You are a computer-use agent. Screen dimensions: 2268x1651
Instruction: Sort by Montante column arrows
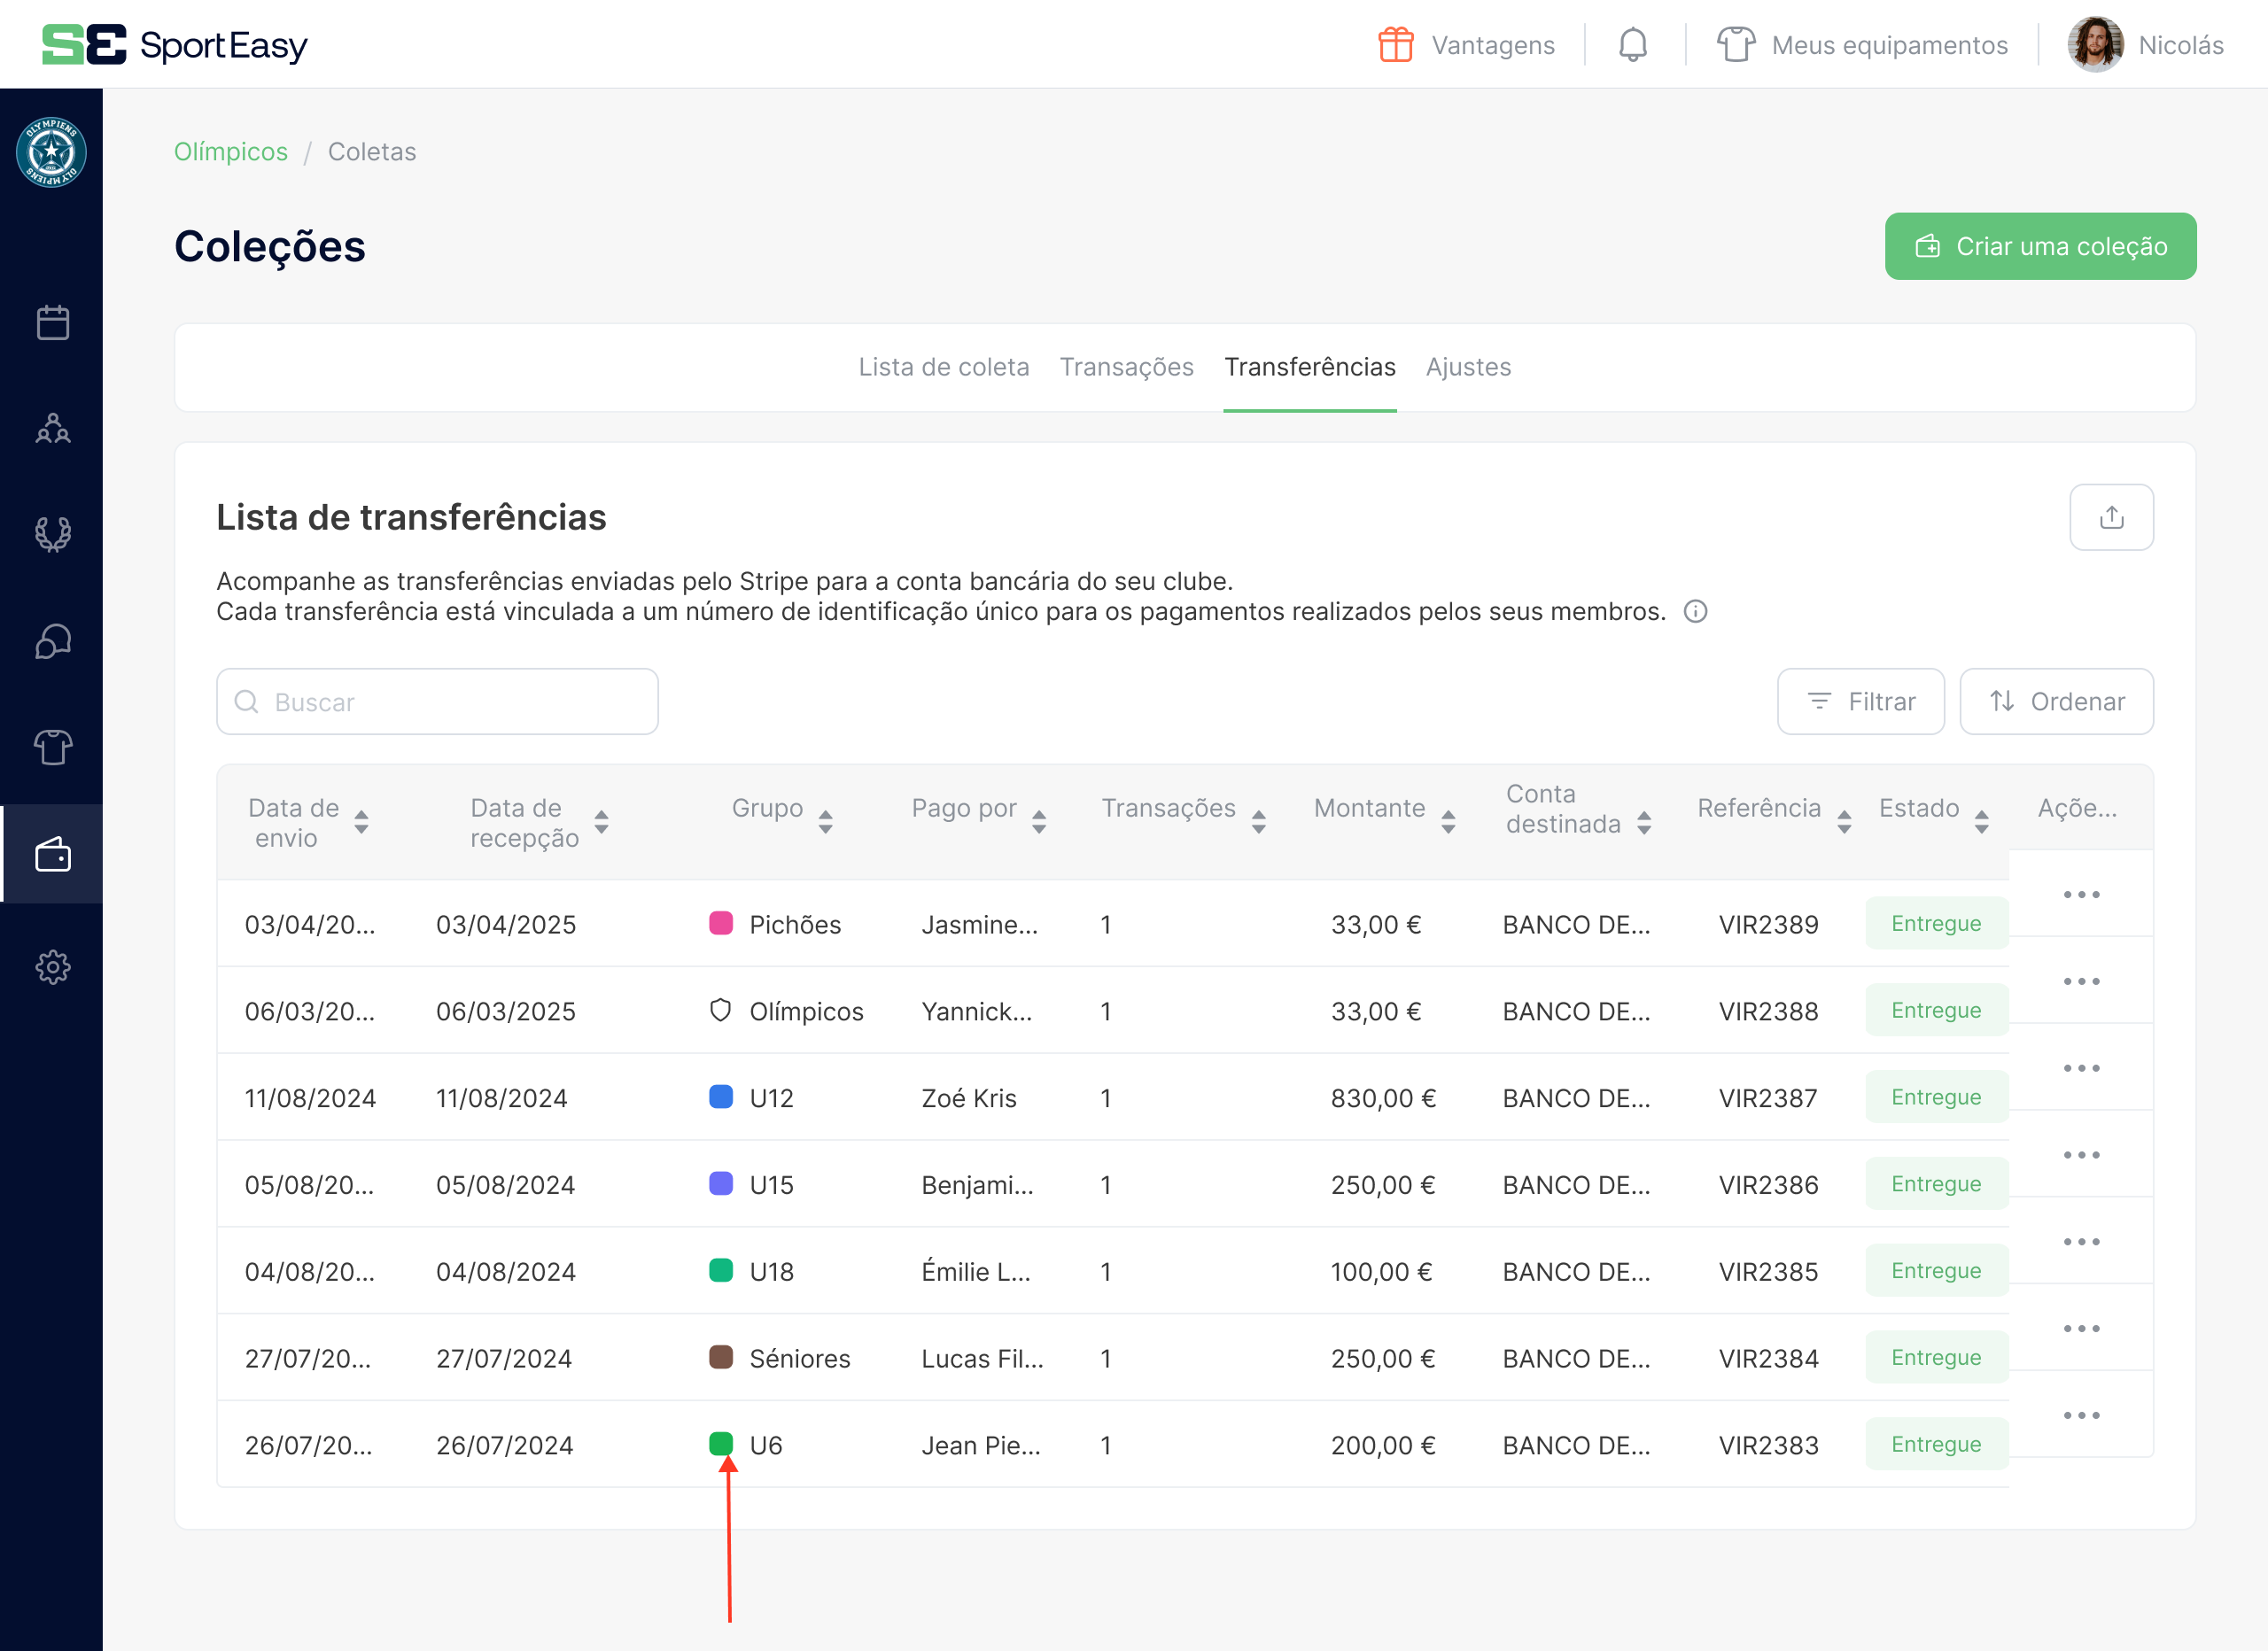(1447, 822)
